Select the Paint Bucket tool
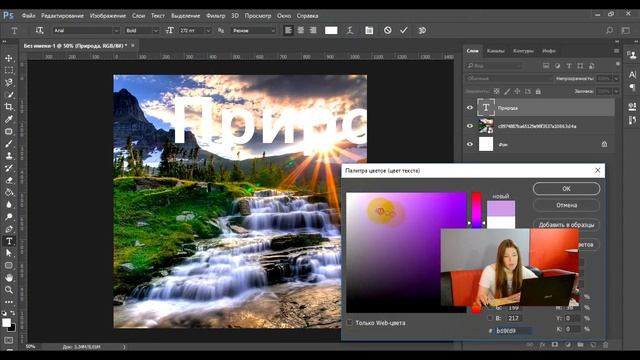The height and width of the screenshot is (360, 640). pos(9,193)
